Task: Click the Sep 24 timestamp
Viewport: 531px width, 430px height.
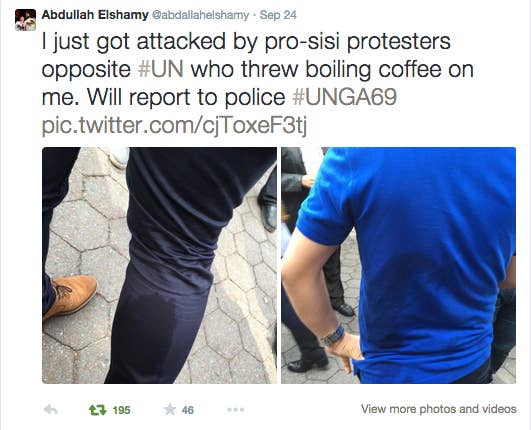Action: click(x=278, y=15)
